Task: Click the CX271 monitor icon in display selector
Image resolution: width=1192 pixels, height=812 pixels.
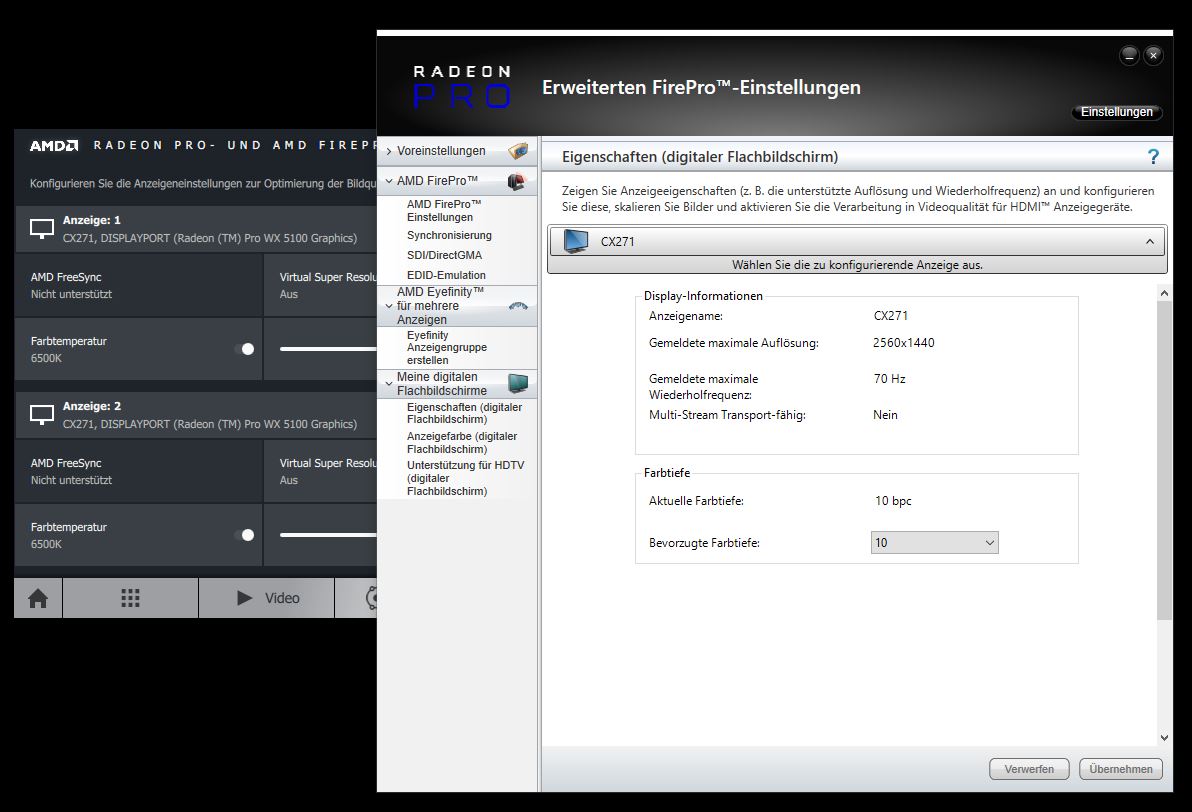Action: coord(575,241)
